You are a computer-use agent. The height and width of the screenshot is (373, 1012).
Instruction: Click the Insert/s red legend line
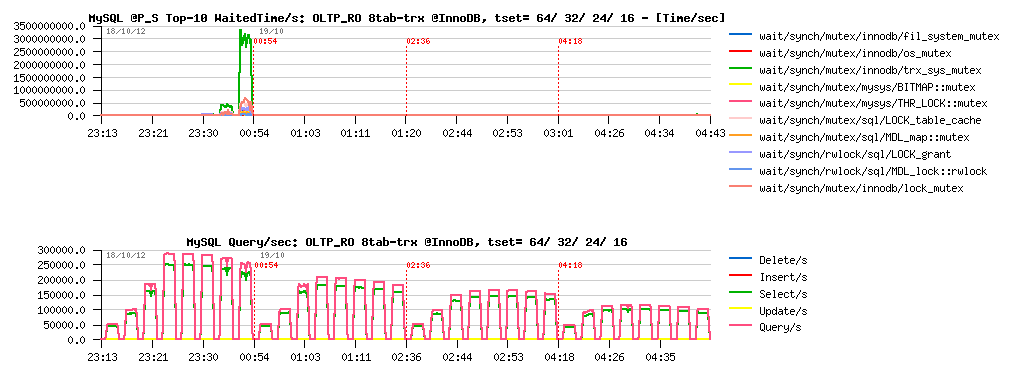[x=740, y=276]
